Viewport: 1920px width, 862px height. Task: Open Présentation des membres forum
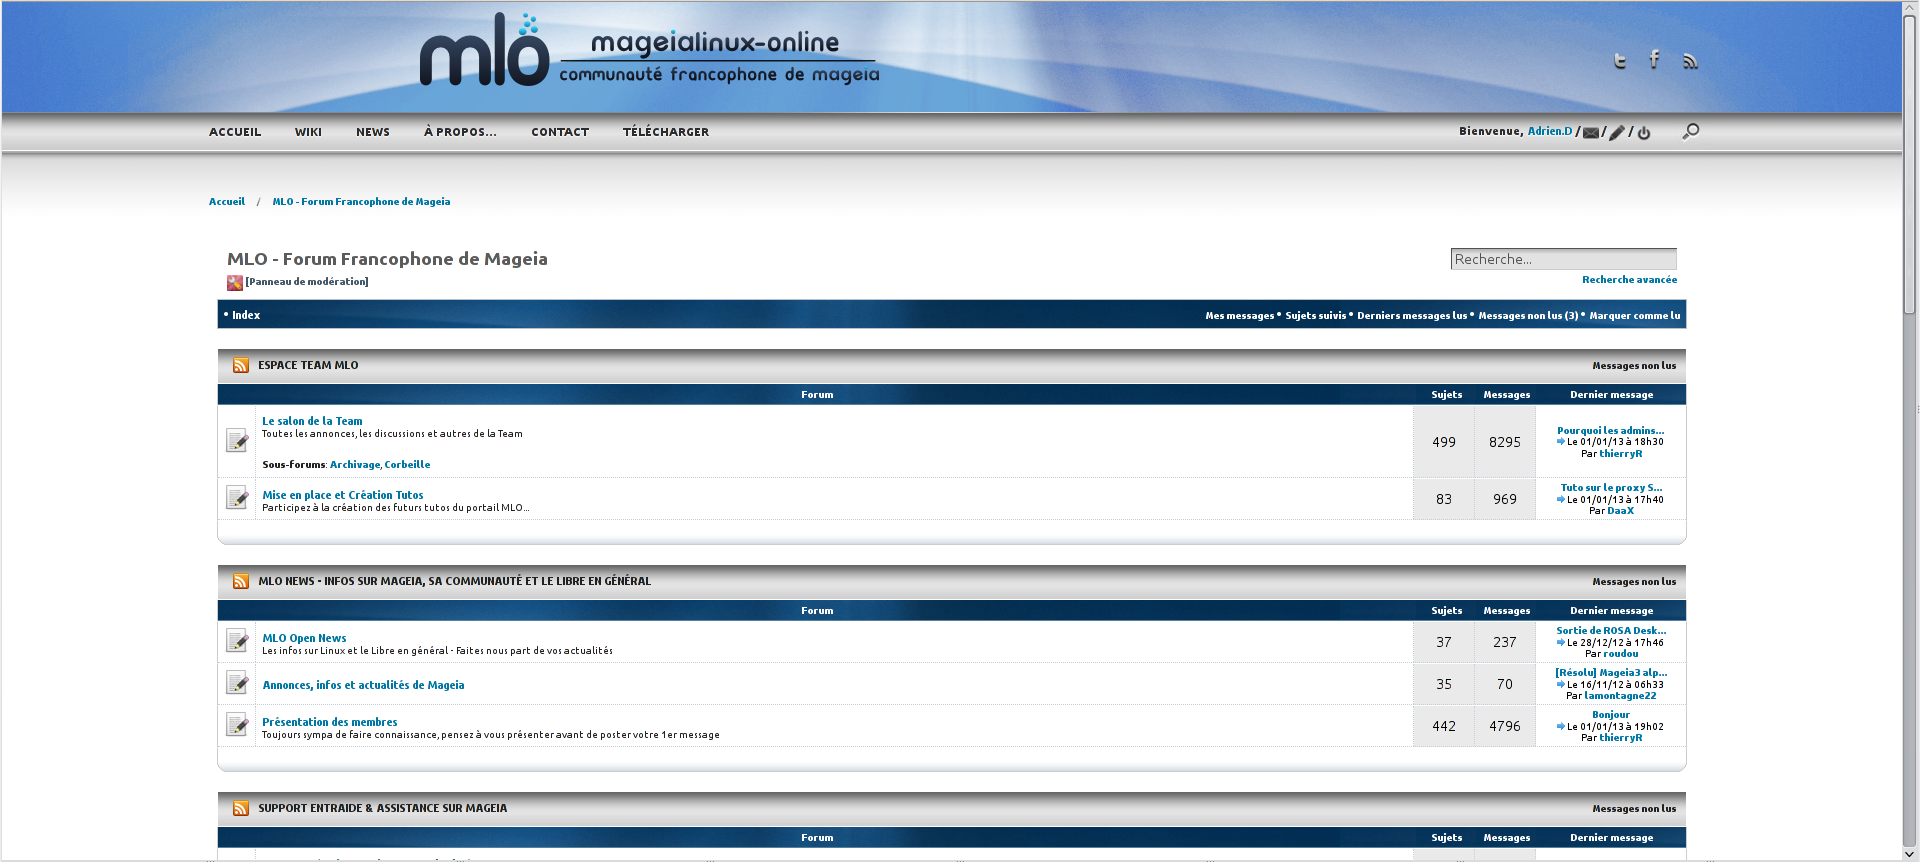(x=329, y=723)
